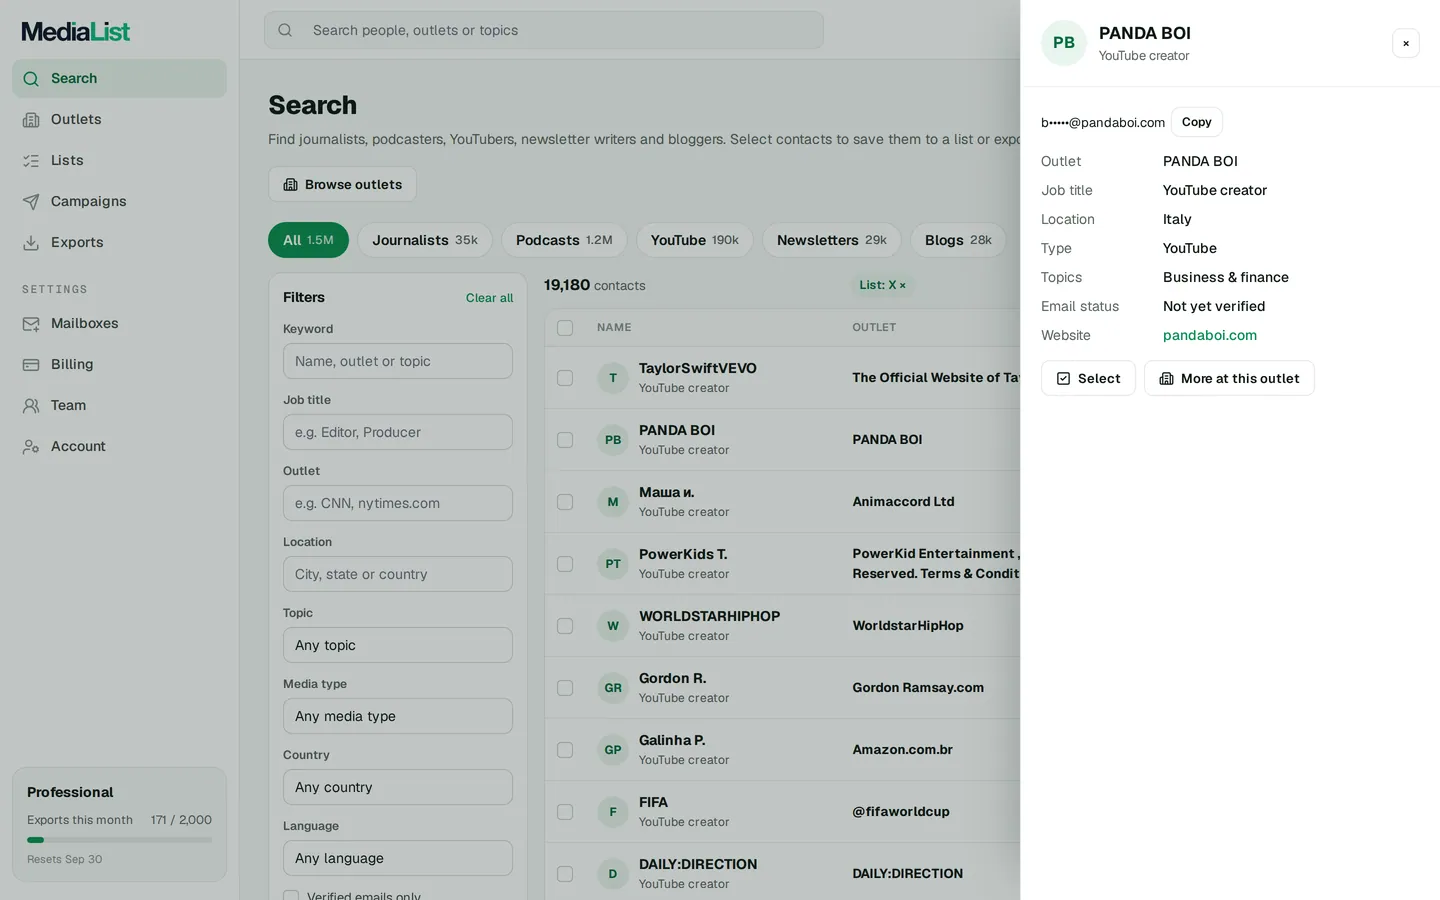Open Campaigns paper-plane icon

pyautogui.click(x=31, y=201)
